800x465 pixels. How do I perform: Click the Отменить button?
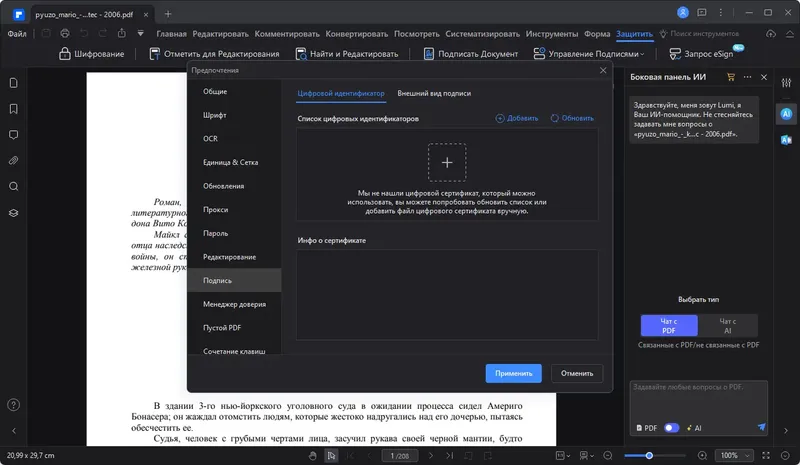[x=577, y=373]
